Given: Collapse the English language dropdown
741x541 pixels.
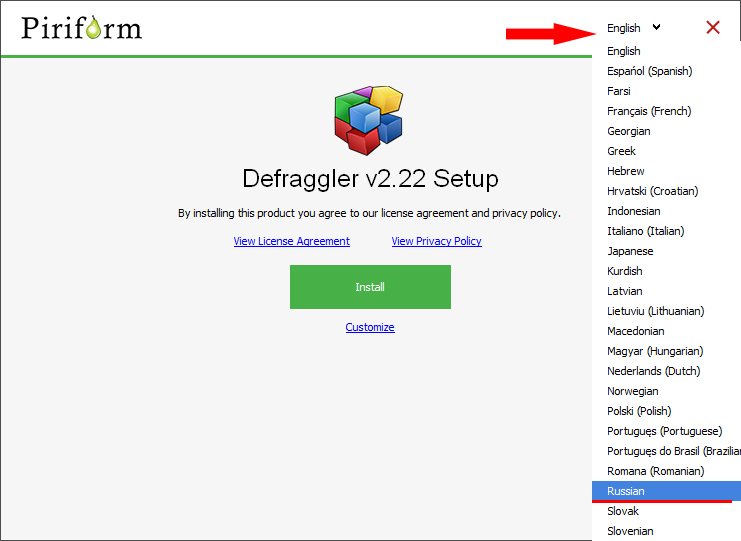Looking at the screenshot, I should (634, 28).
